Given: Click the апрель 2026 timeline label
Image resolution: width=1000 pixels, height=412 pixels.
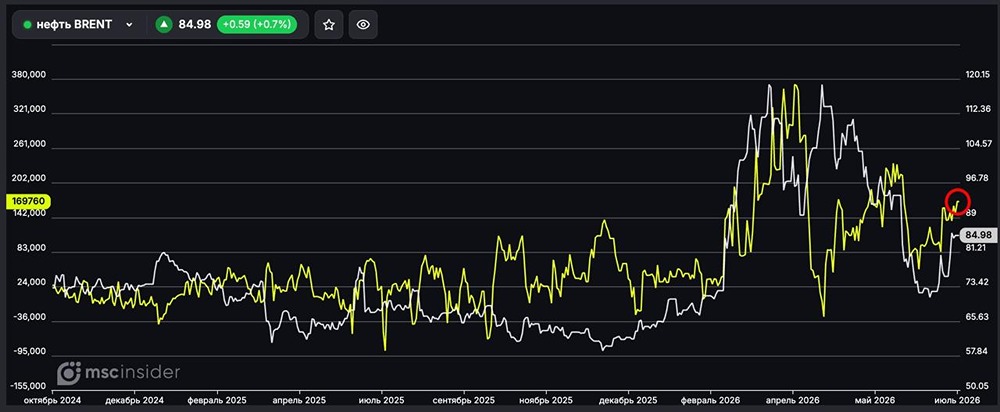Looking at the screenshot, I should [792, 401].
